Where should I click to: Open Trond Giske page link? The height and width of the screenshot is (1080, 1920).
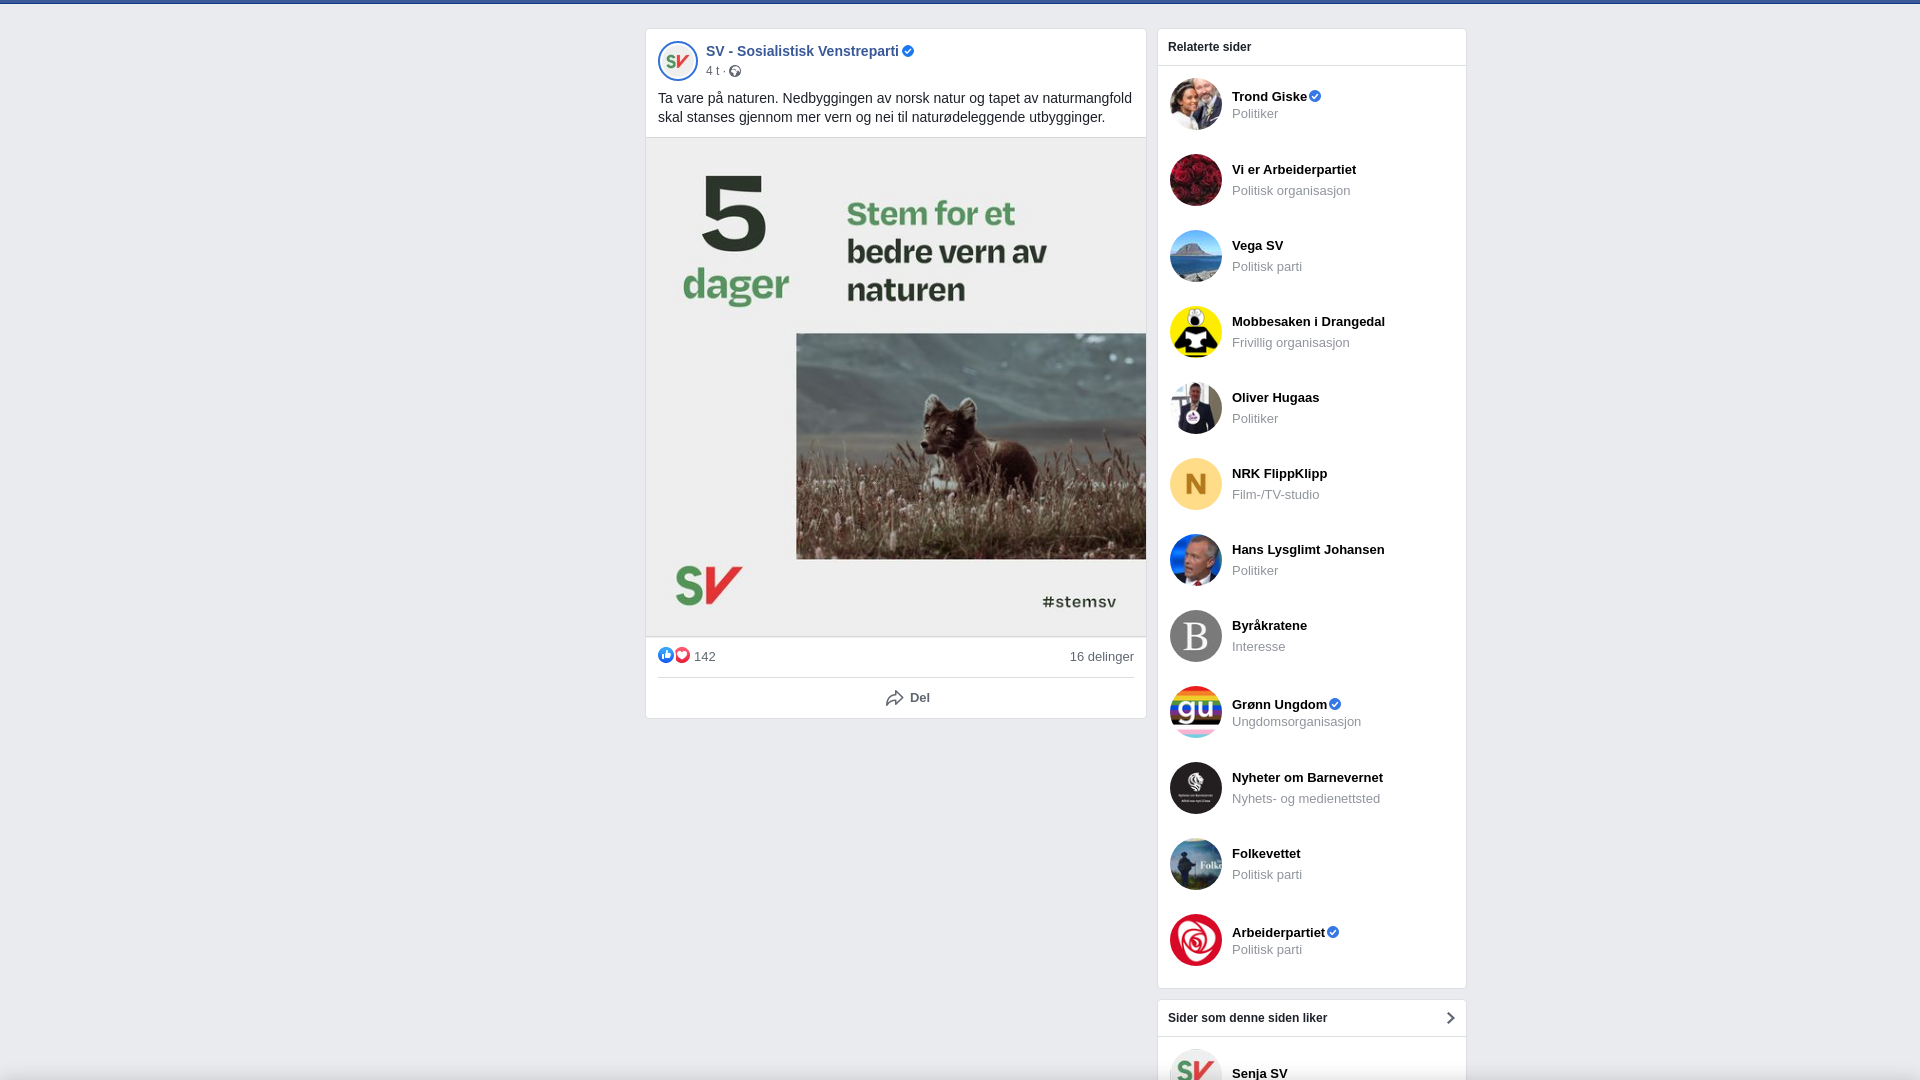1269,96
